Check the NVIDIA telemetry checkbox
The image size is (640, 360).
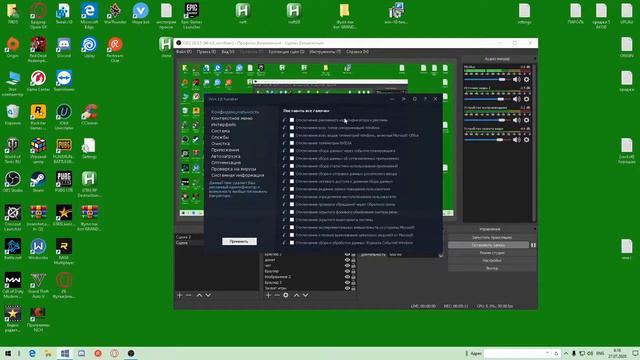coord(292,143)
